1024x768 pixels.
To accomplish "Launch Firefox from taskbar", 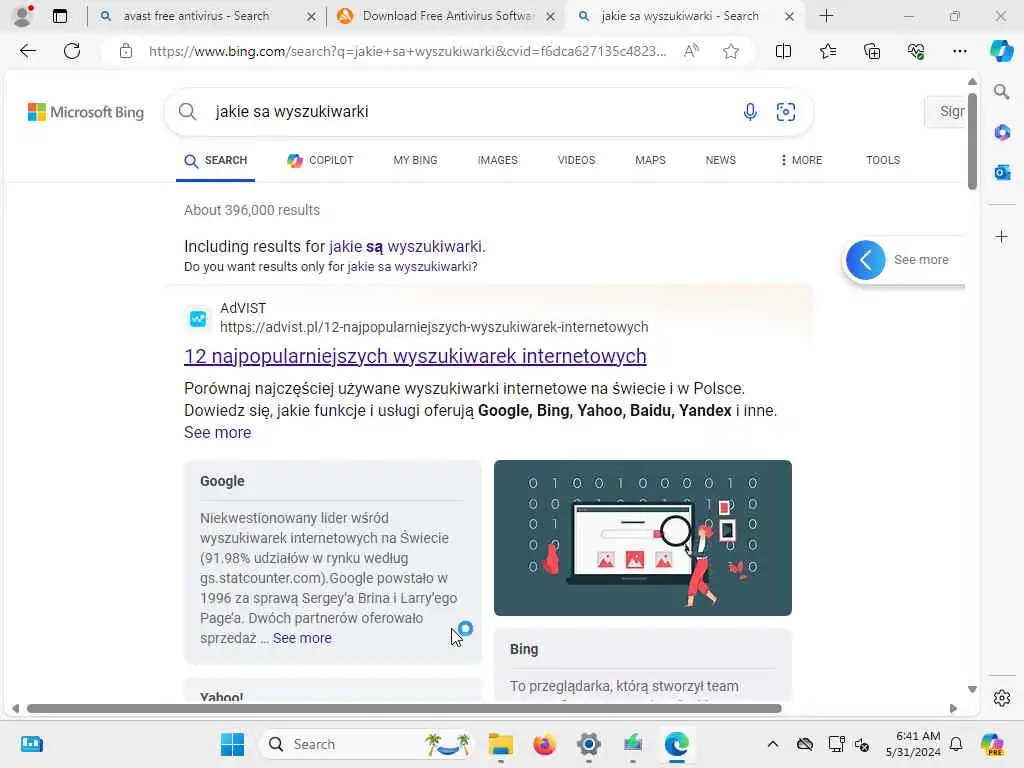I will tap(544, 744).
